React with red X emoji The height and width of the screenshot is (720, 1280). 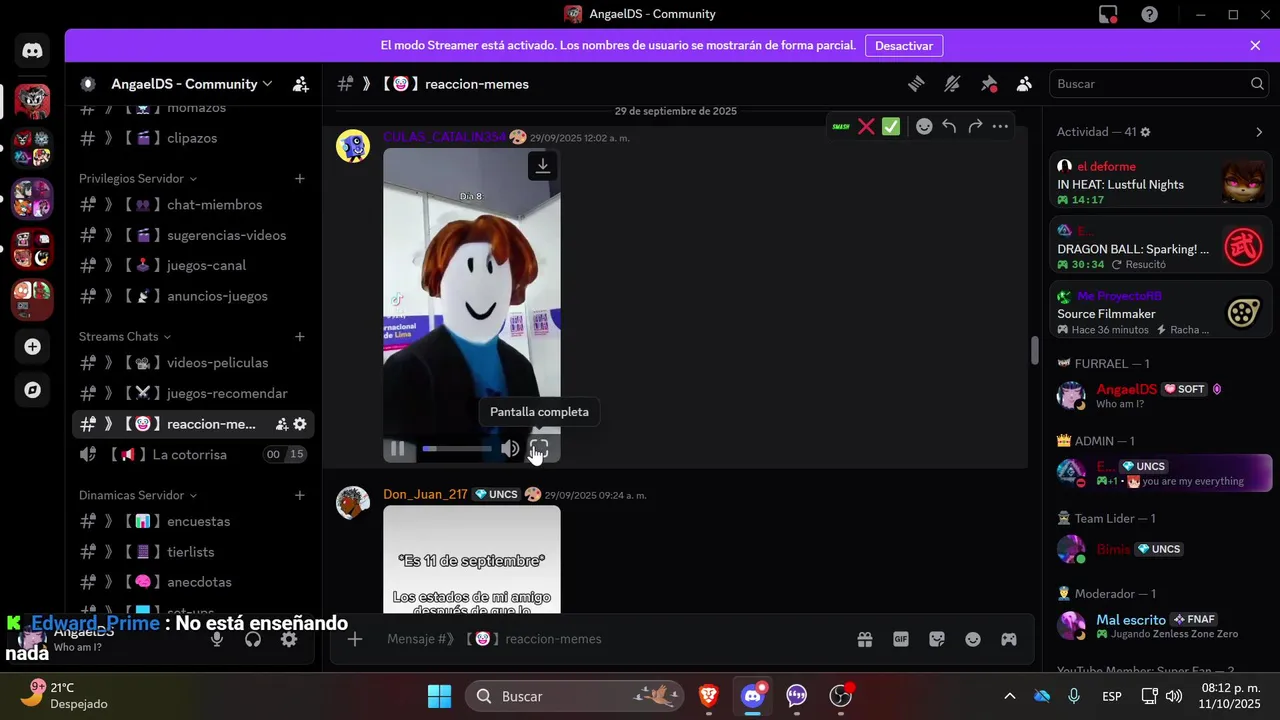click(x=866, y=126)
